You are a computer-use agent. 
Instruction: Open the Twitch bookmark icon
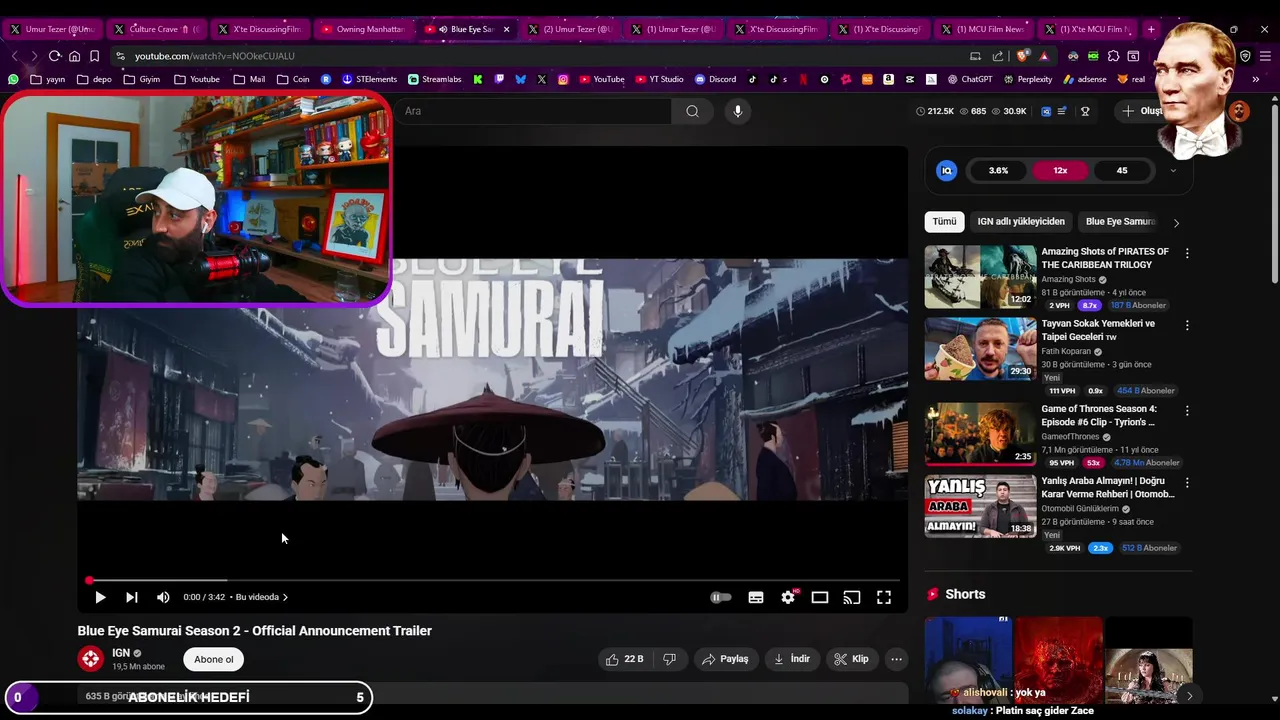(499, 79)
